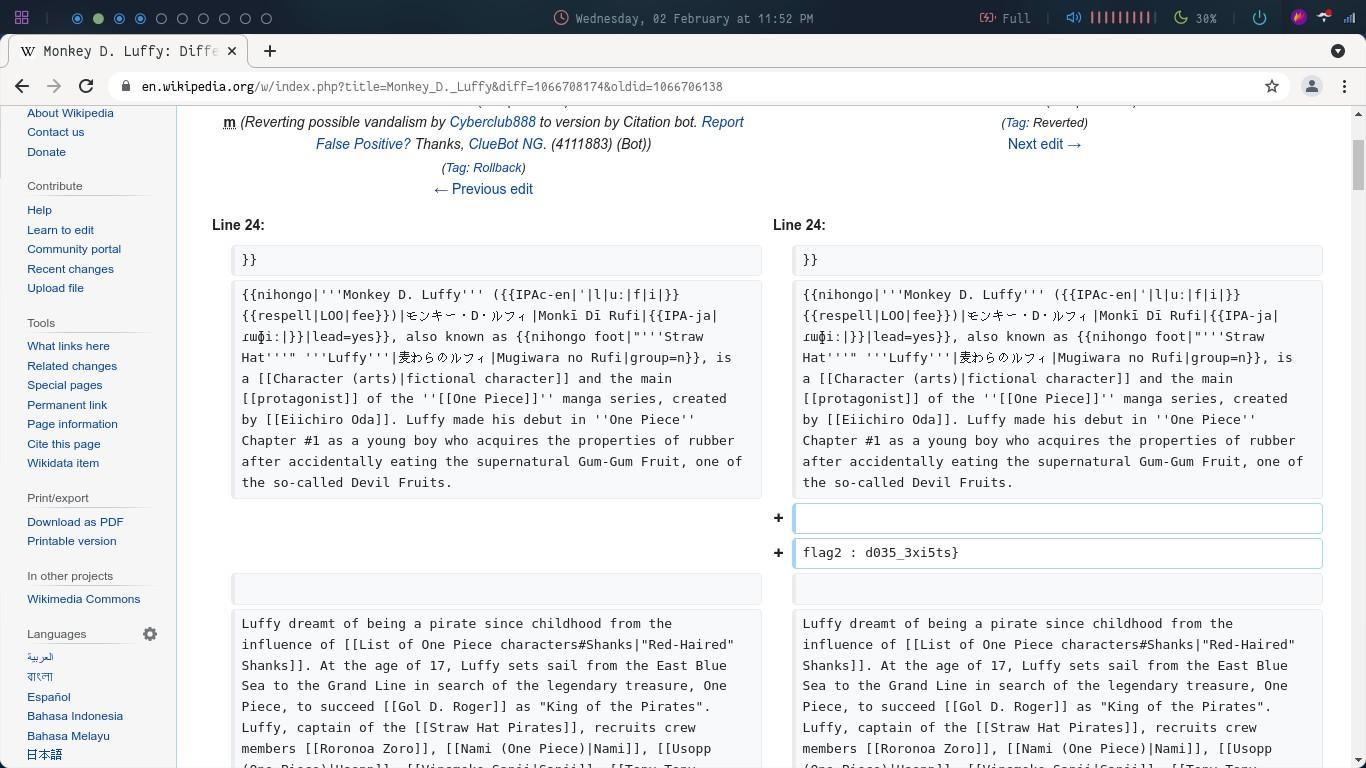Open the Donate link
Screen dimensions: 1366x768
(x=47, y=152)
